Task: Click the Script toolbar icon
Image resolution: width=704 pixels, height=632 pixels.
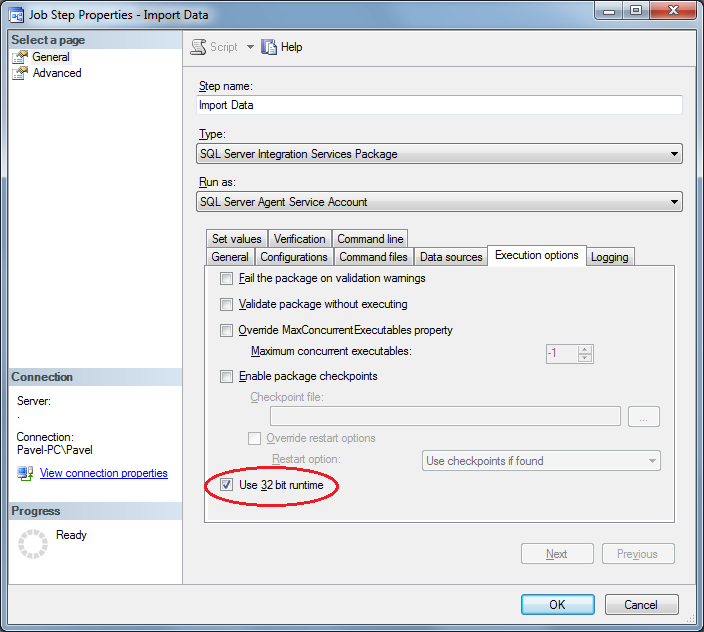Action: pos(198,47)
